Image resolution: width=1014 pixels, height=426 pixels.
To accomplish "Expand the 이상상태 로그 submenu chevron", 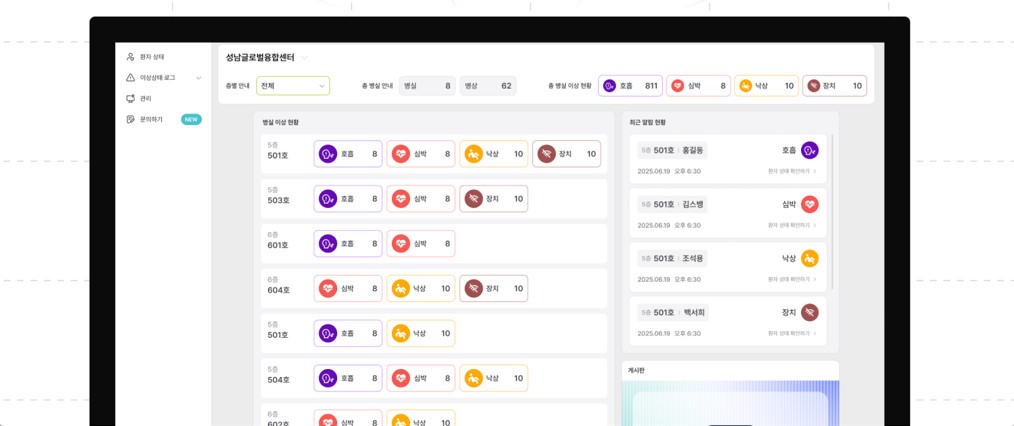I will coord(199,78).
